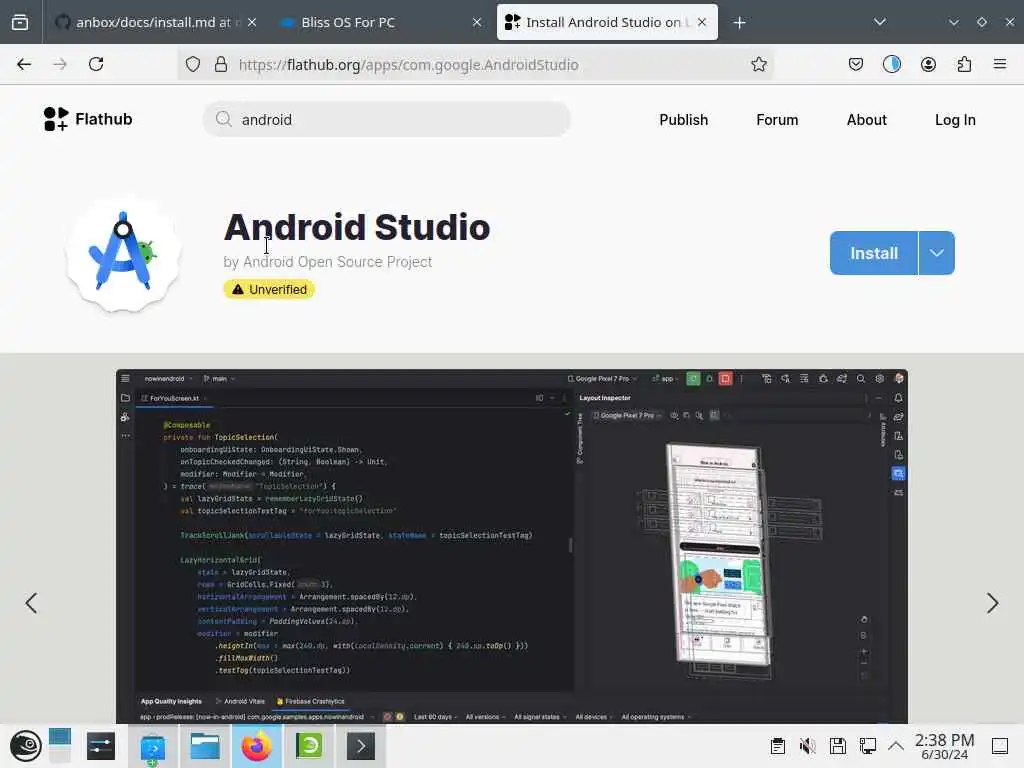Viewport: 1024px width, 768px height.
Task: Click the blue Install button
Action: click(x=874, y=253)
